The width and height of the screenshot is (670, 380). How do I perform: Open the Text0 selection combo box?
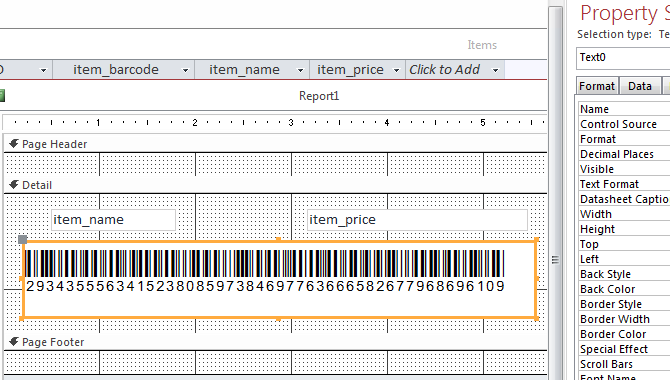[x=623, y=58]
